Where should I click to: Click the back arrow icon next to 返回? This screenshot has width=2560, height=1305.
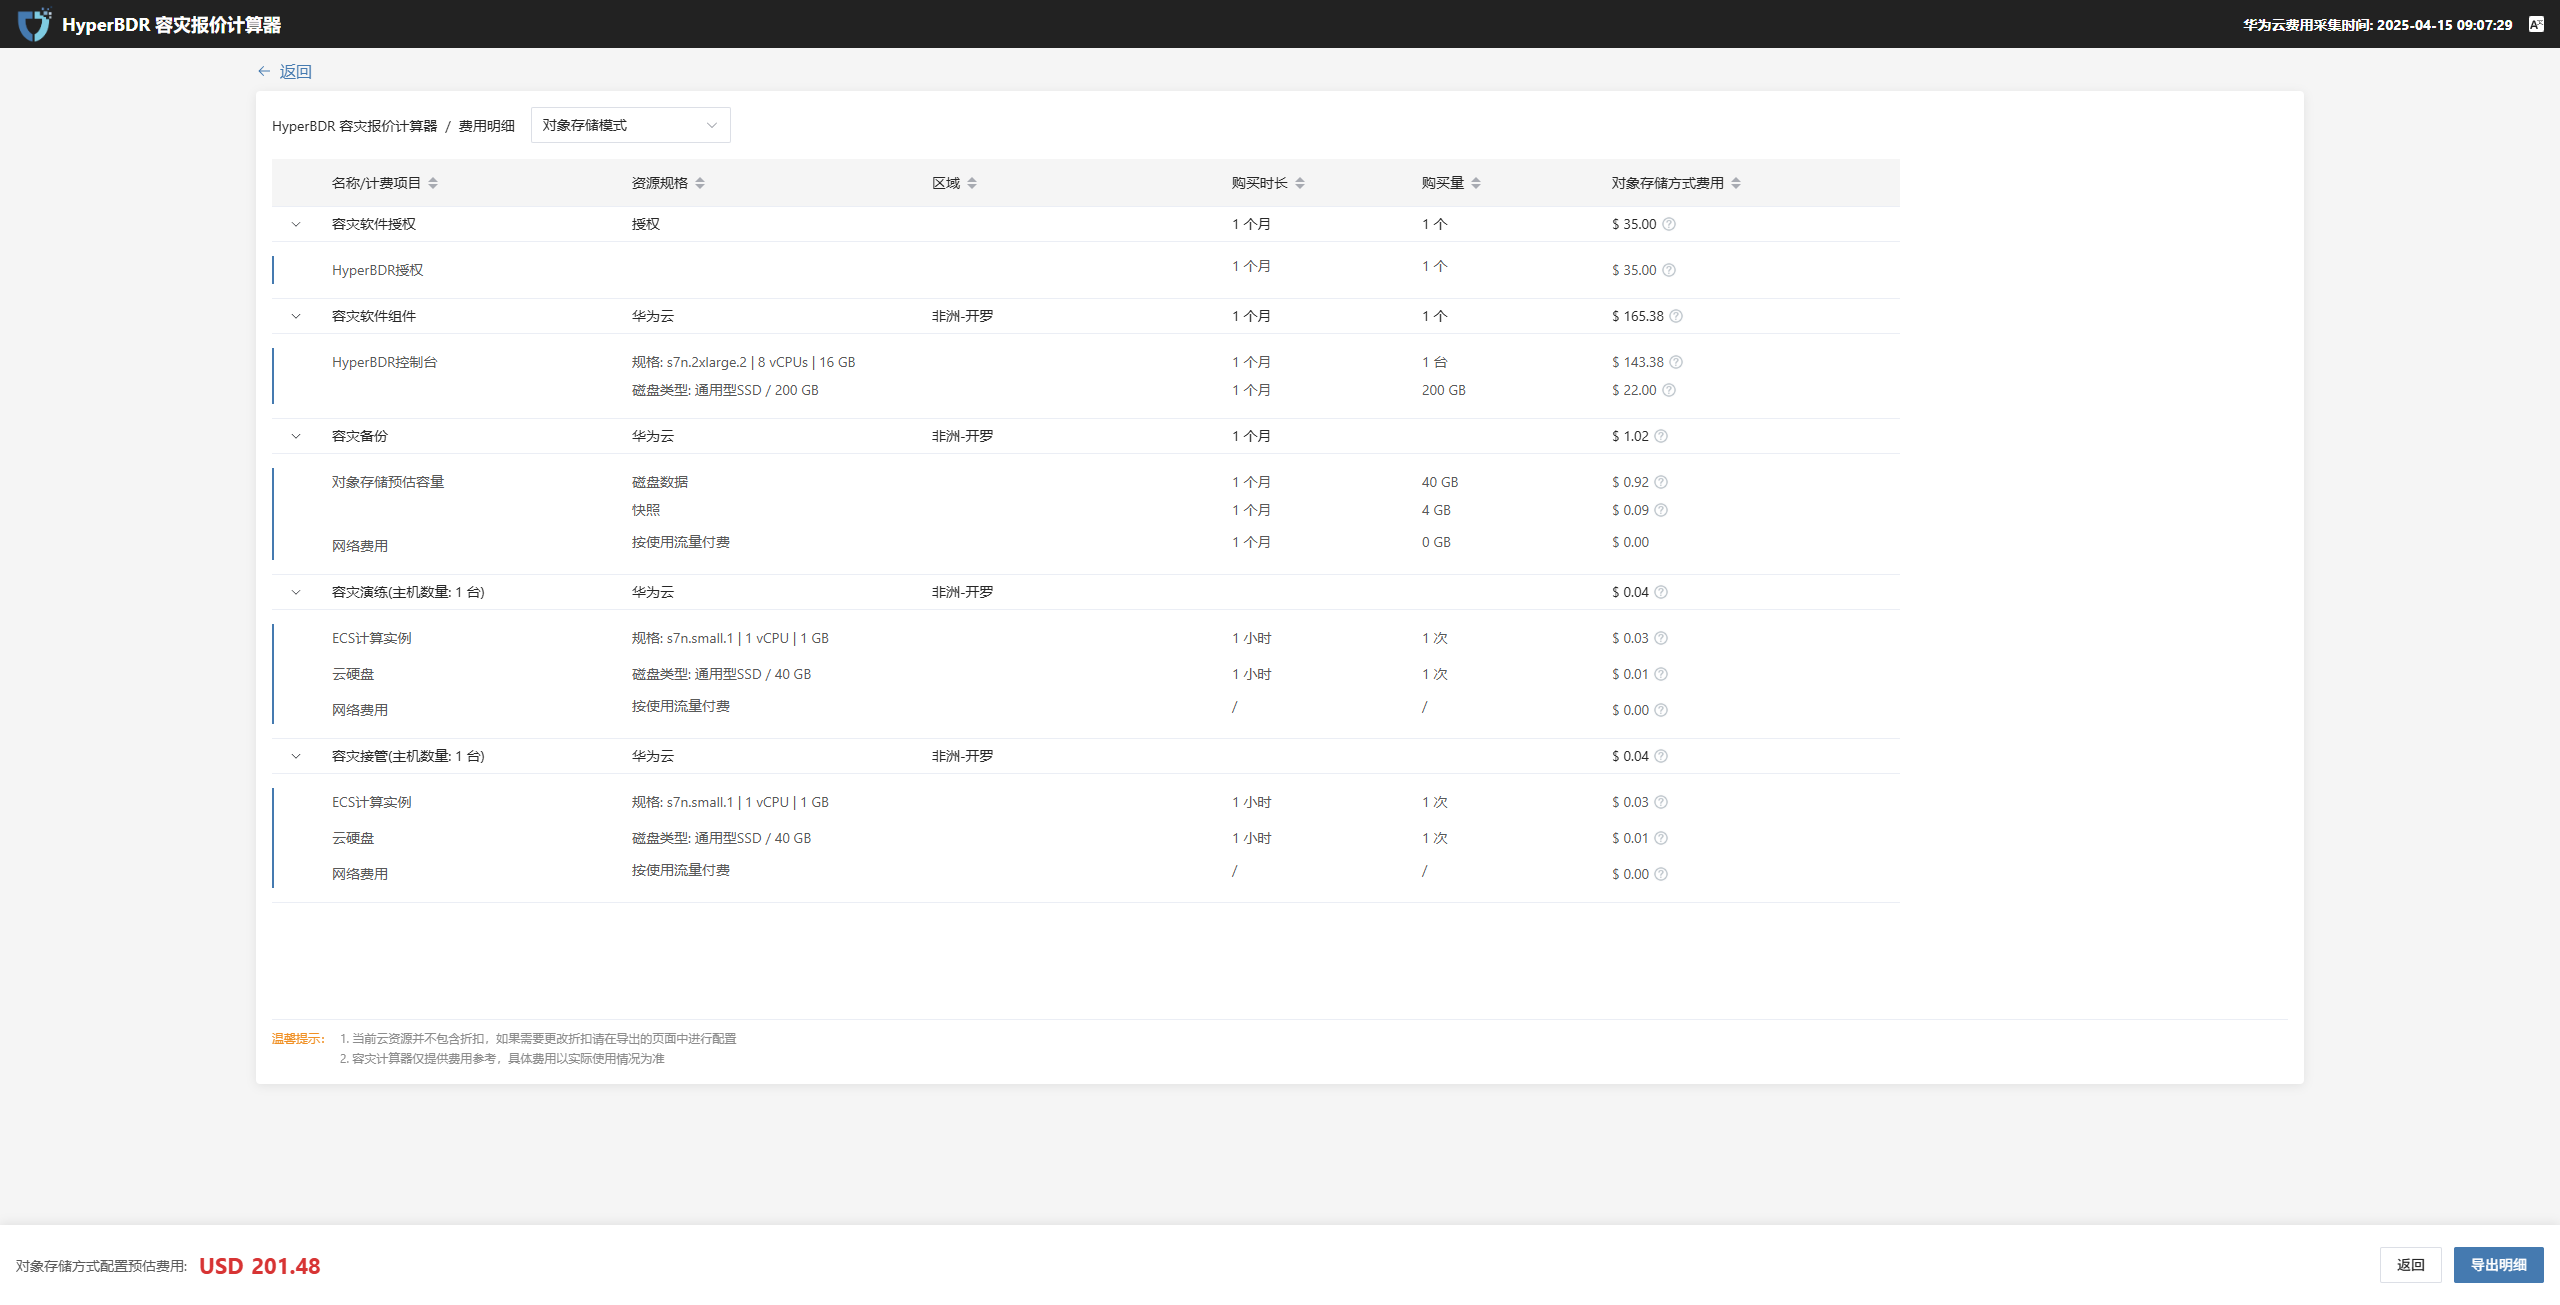[x=264, y=71]
